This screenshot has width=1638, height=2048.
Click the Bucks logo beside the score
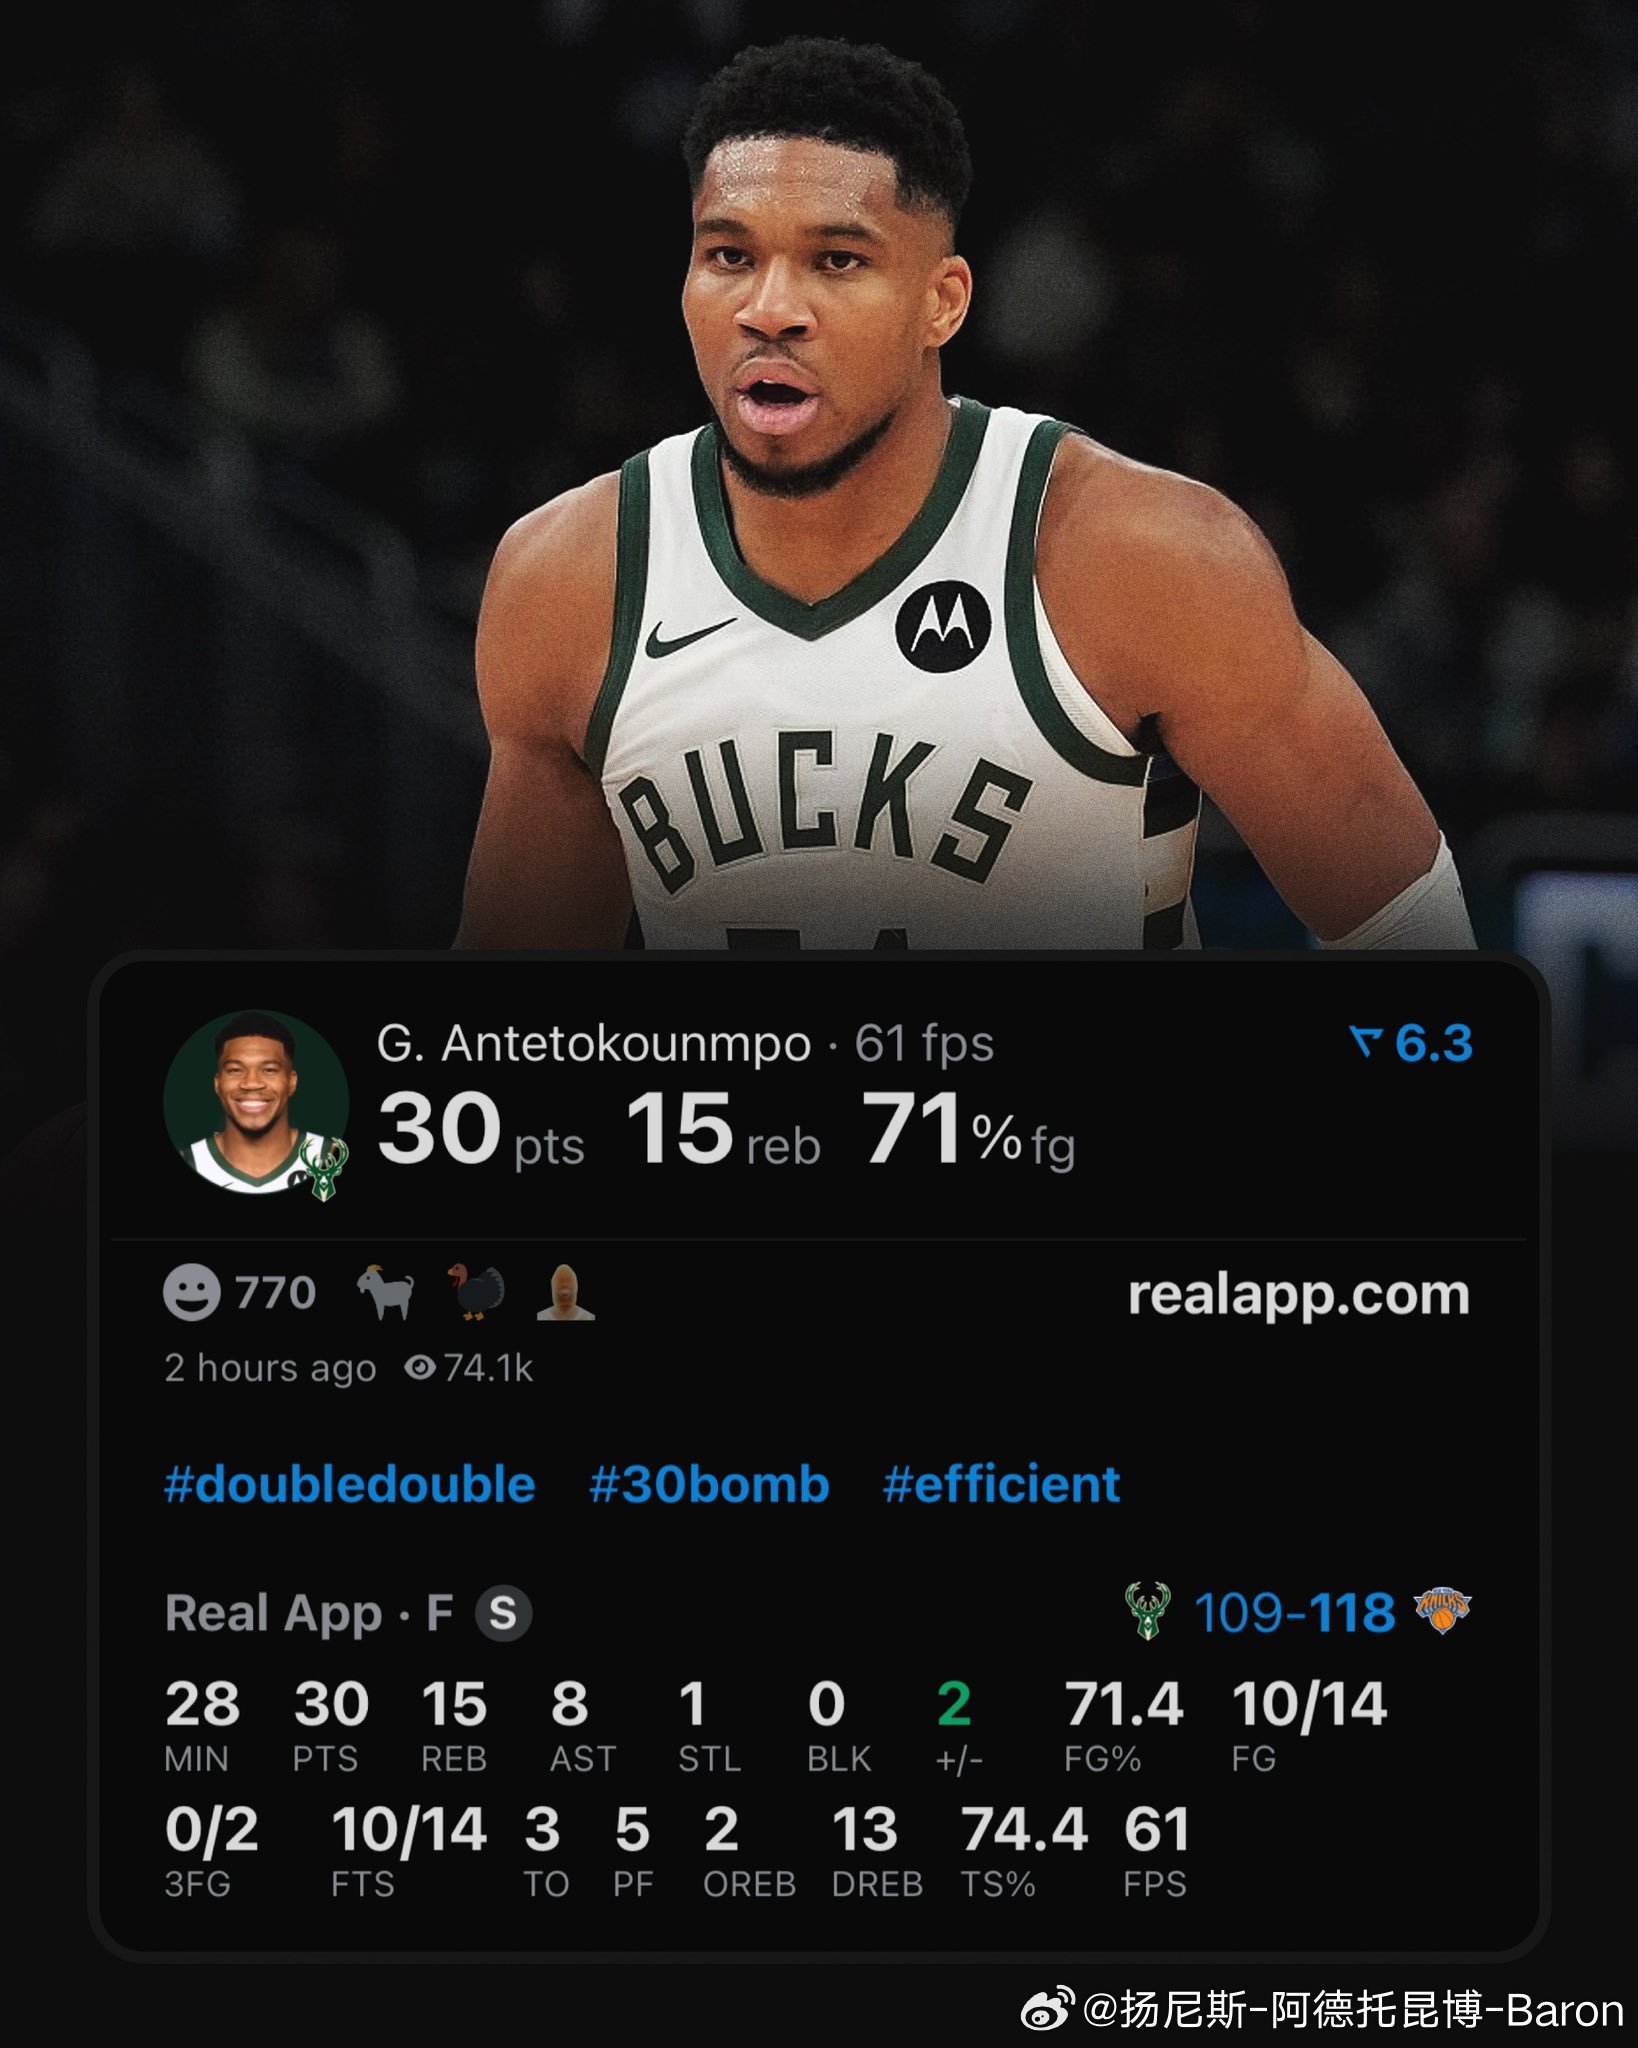coord(1148,1611)
